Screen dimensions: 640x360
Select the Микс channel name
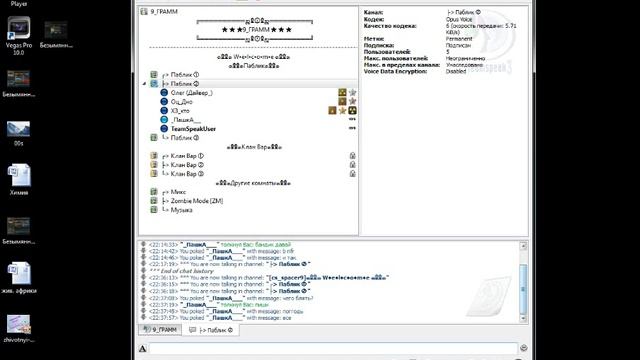(178, 192)
